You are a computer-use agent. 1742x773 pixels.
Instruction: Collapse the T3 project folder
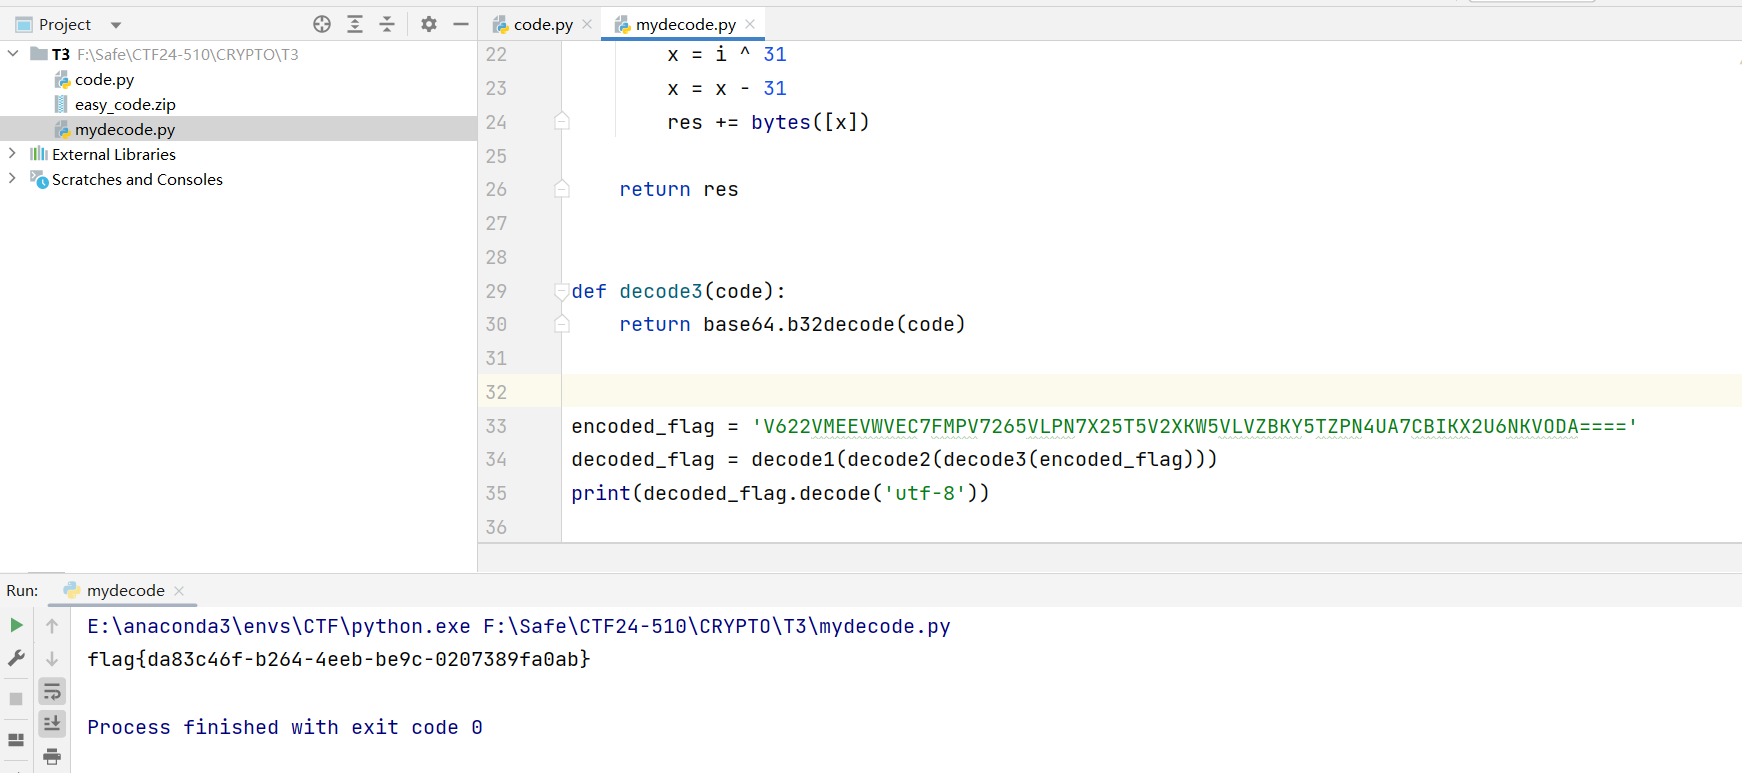pyautogui.click(x=12, y=54)
